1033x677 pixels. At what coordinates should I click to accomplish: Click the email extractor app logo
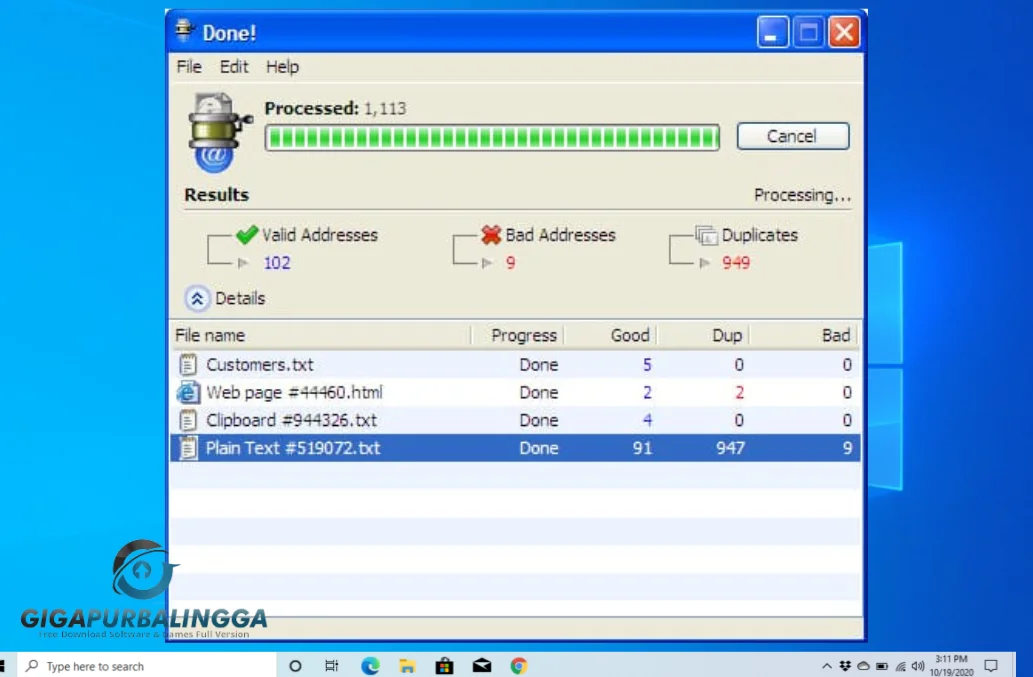click(x=217, y=132)
